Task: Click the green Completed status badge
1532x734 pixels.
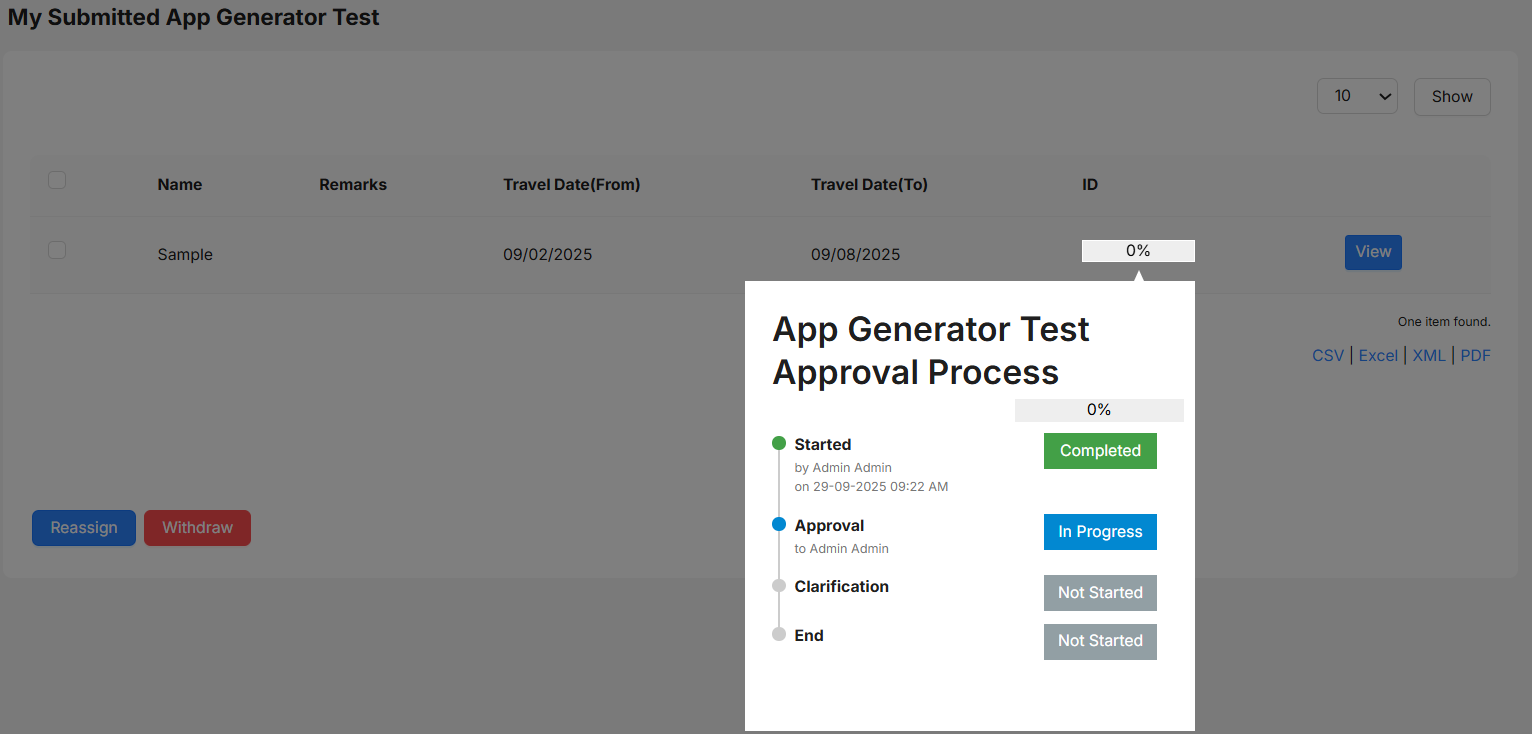Action: click(1100, 451)
